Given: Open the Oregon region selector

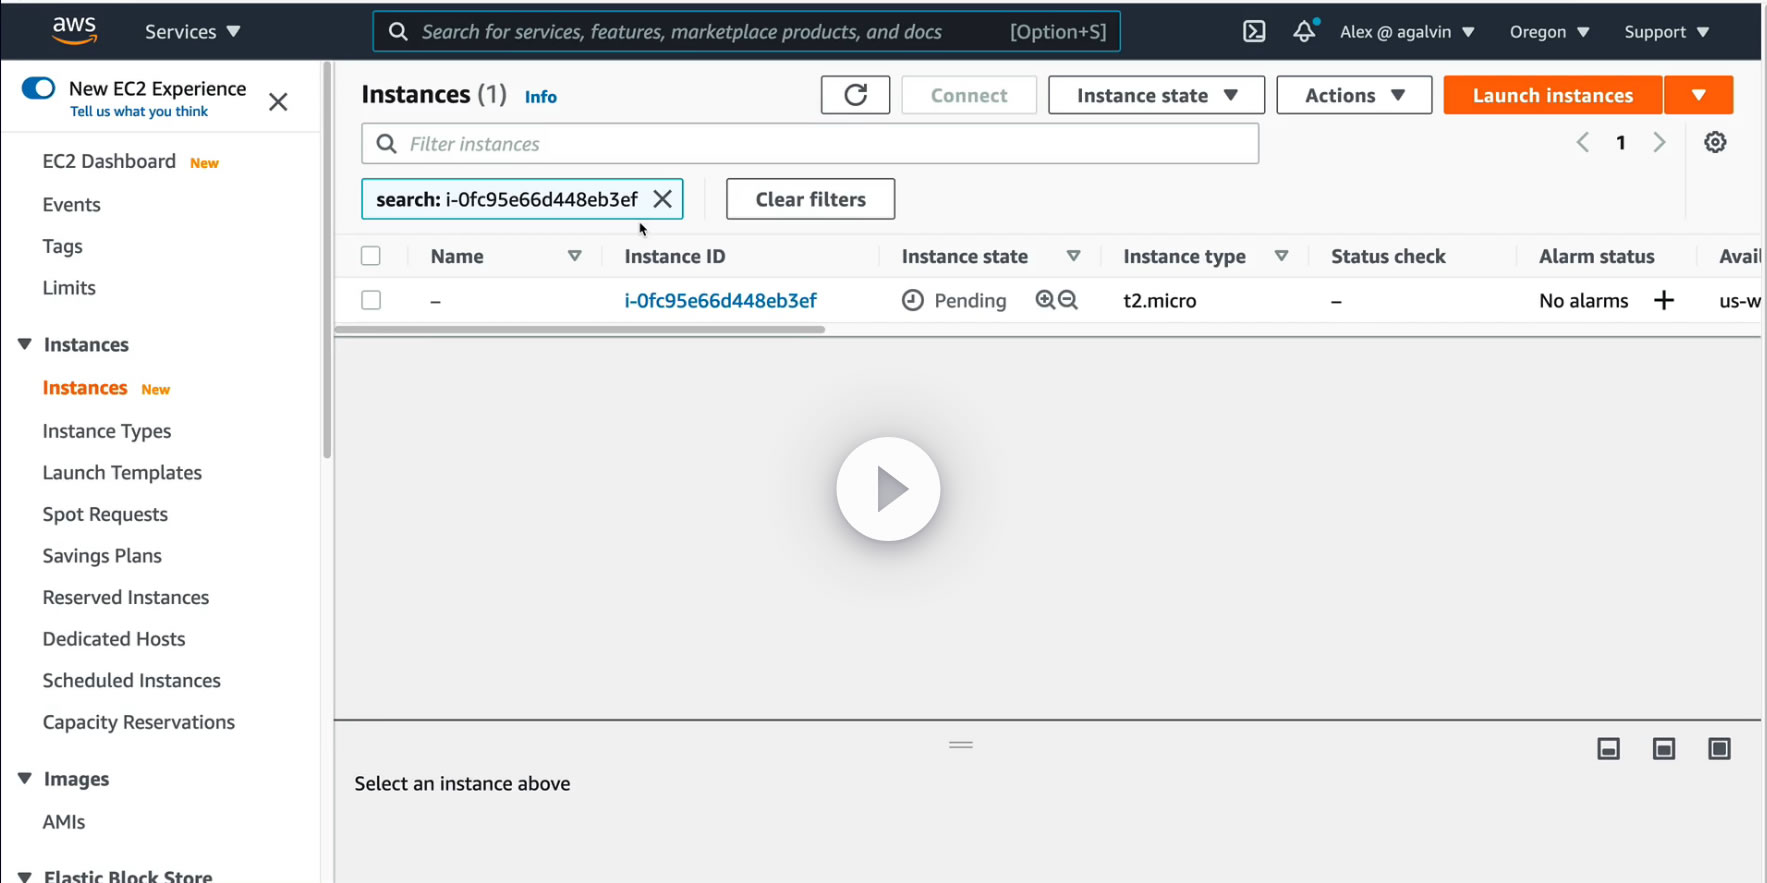Looking at the screenshot, I should (x=1549, y=32).
